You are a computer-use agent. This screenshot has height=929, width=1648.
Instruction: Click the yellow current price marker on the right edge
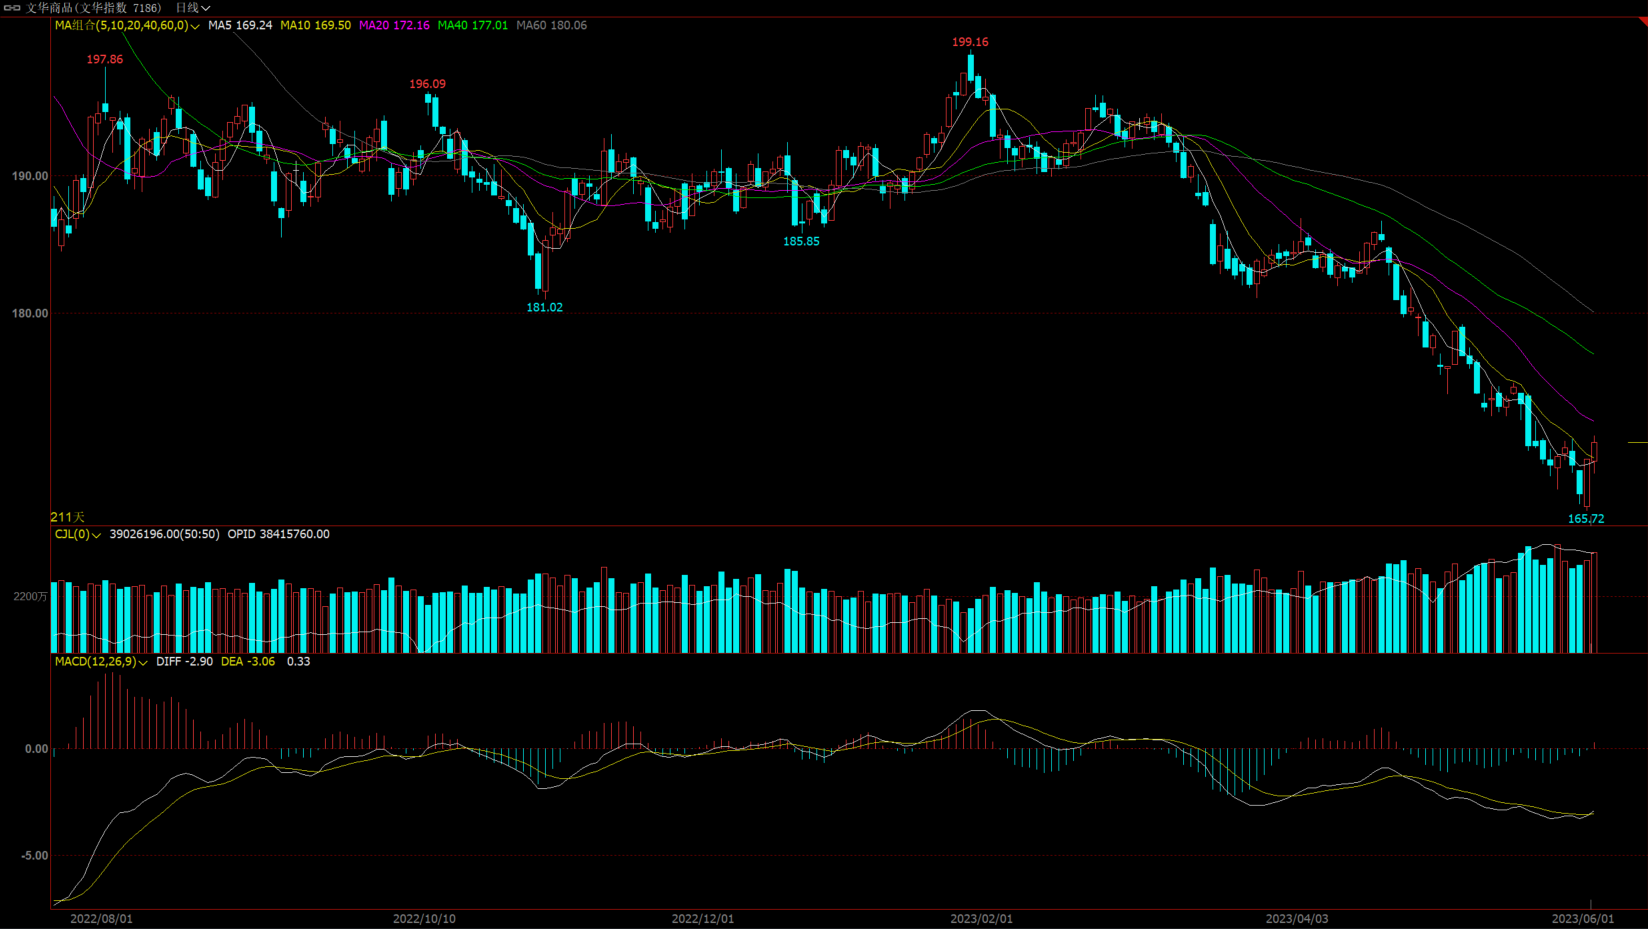pos(1637,442)
